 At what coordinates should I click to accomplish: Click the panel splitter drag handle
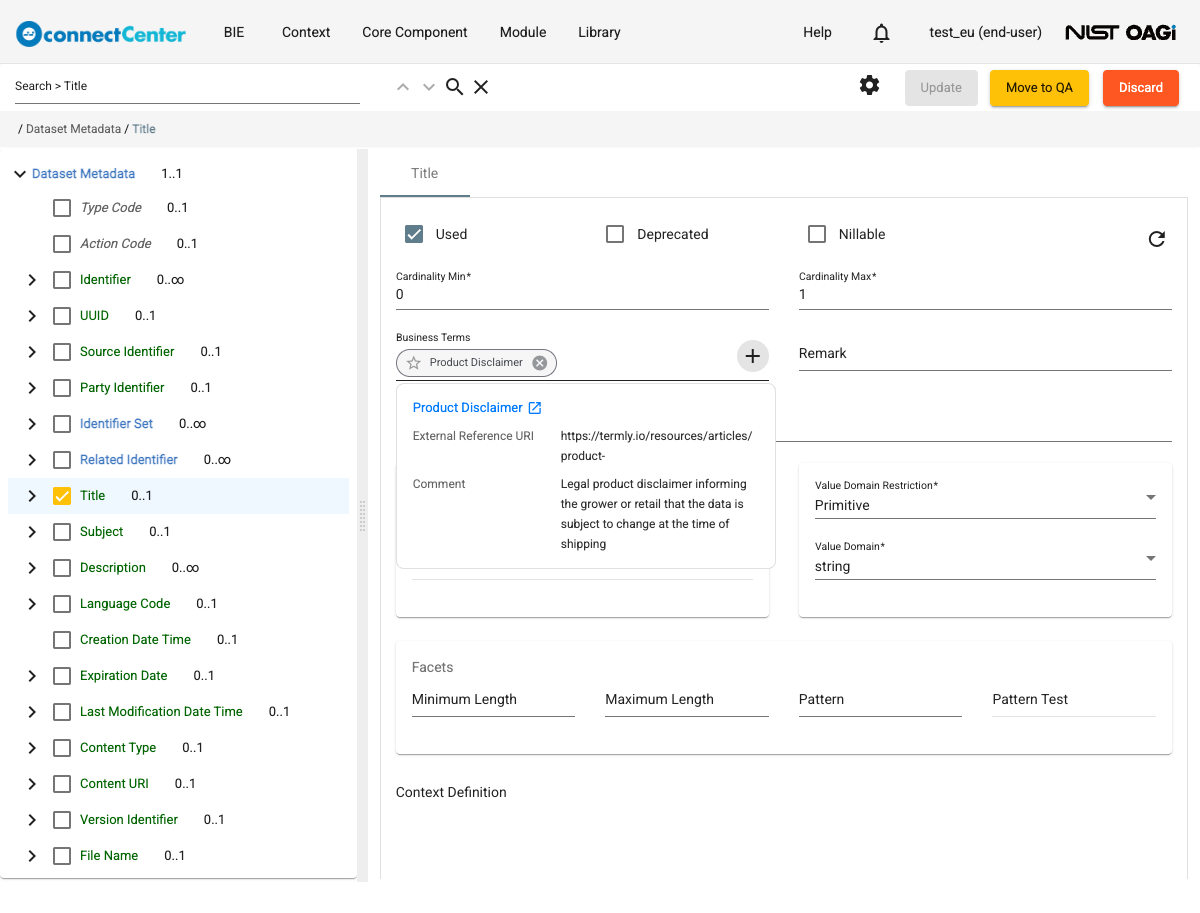click(x=362, y=515)
